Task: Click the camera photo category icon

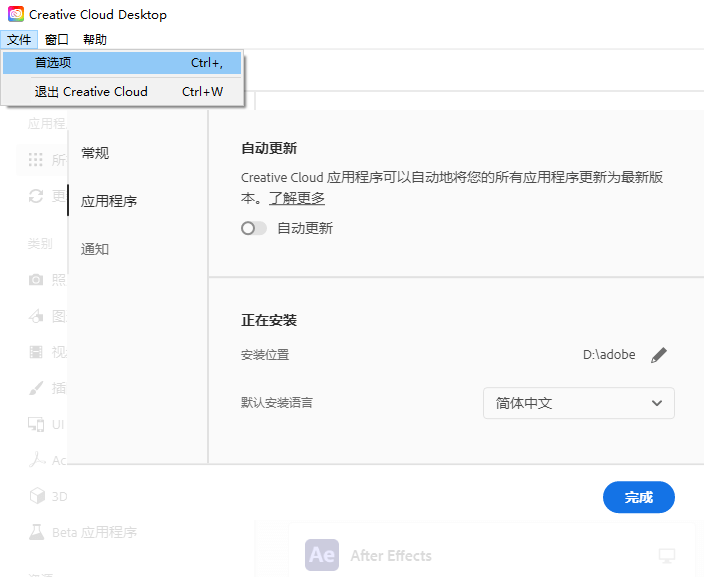Action: click(x=36, y=280)
